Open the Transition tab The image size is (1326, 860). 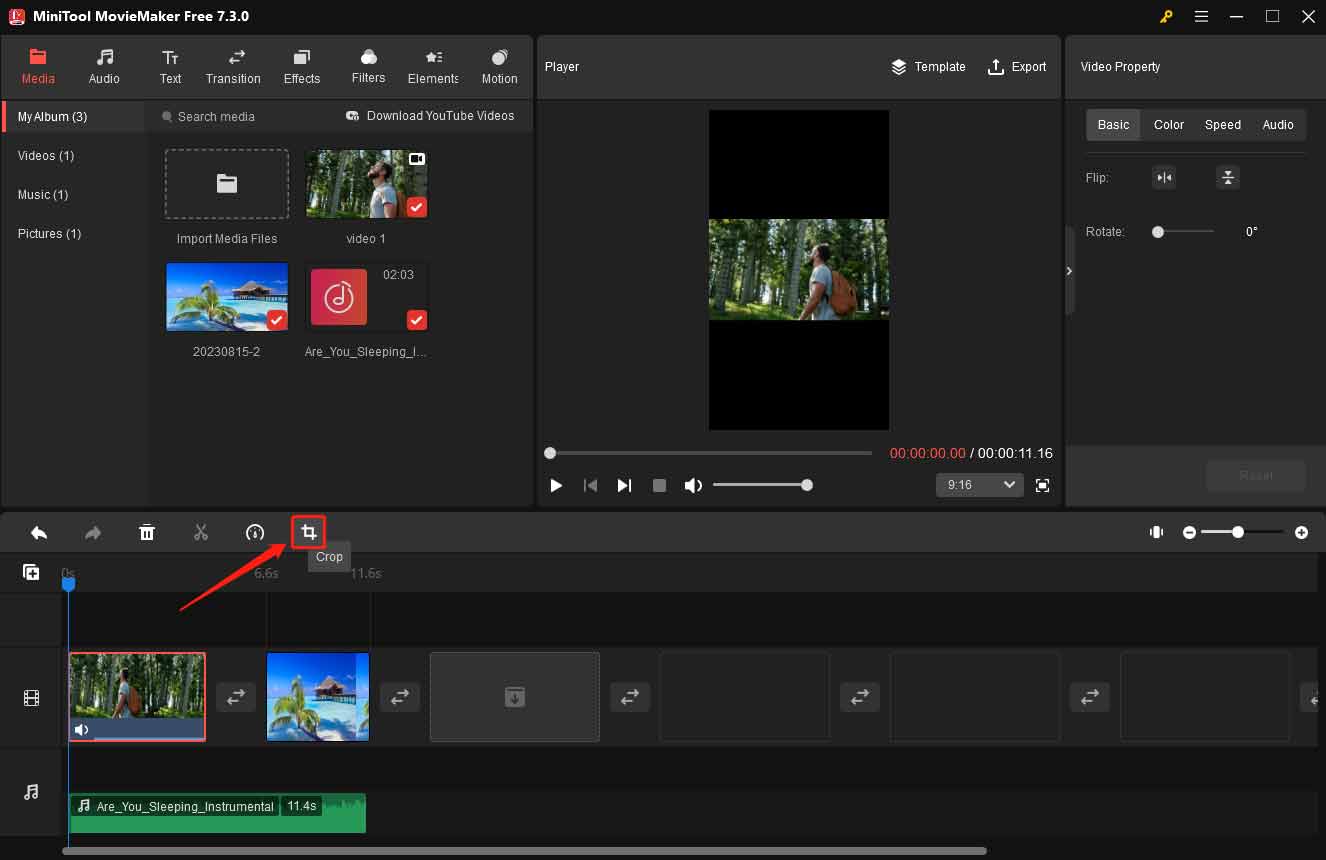coord(233,66)
